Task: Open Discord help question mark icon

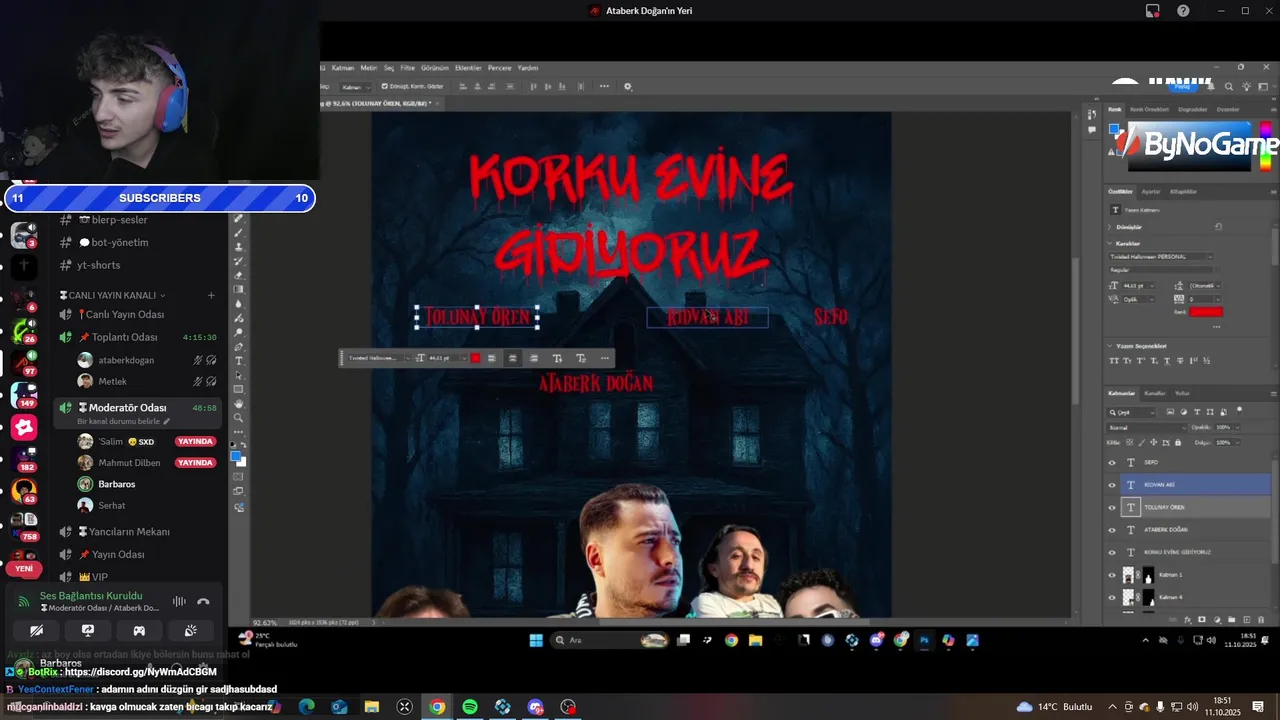Action: coord(1183,11)
